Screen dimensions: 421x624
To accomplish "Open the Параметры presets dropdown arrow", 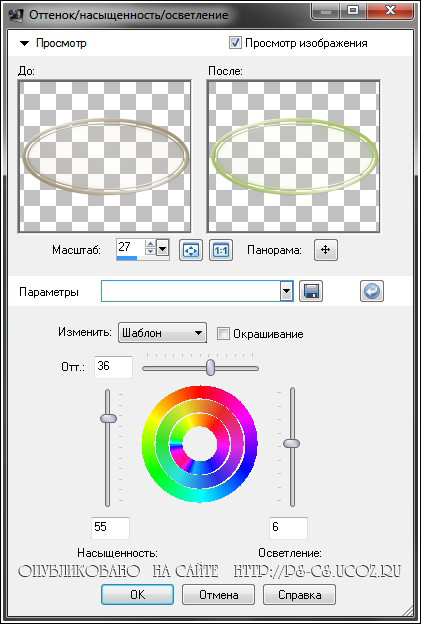I will click(x=287, y=291).
